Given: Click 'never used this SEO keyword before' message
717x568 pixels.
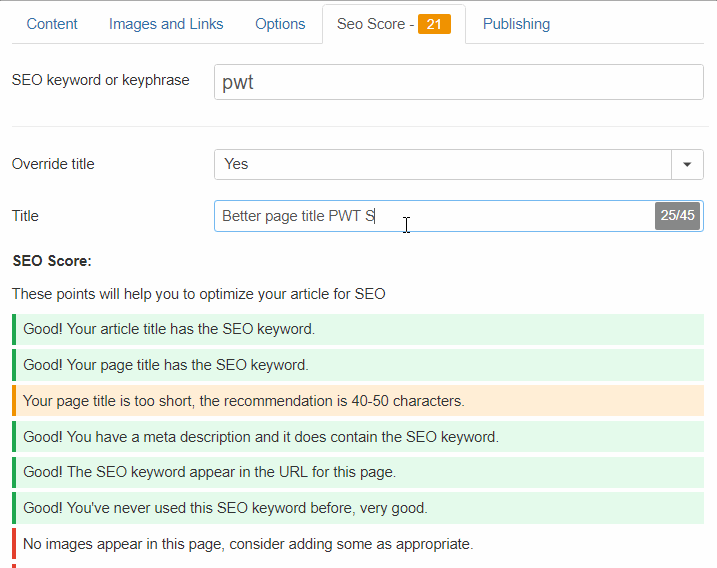Looking at the screenshot, I should [x=358, y=508].
